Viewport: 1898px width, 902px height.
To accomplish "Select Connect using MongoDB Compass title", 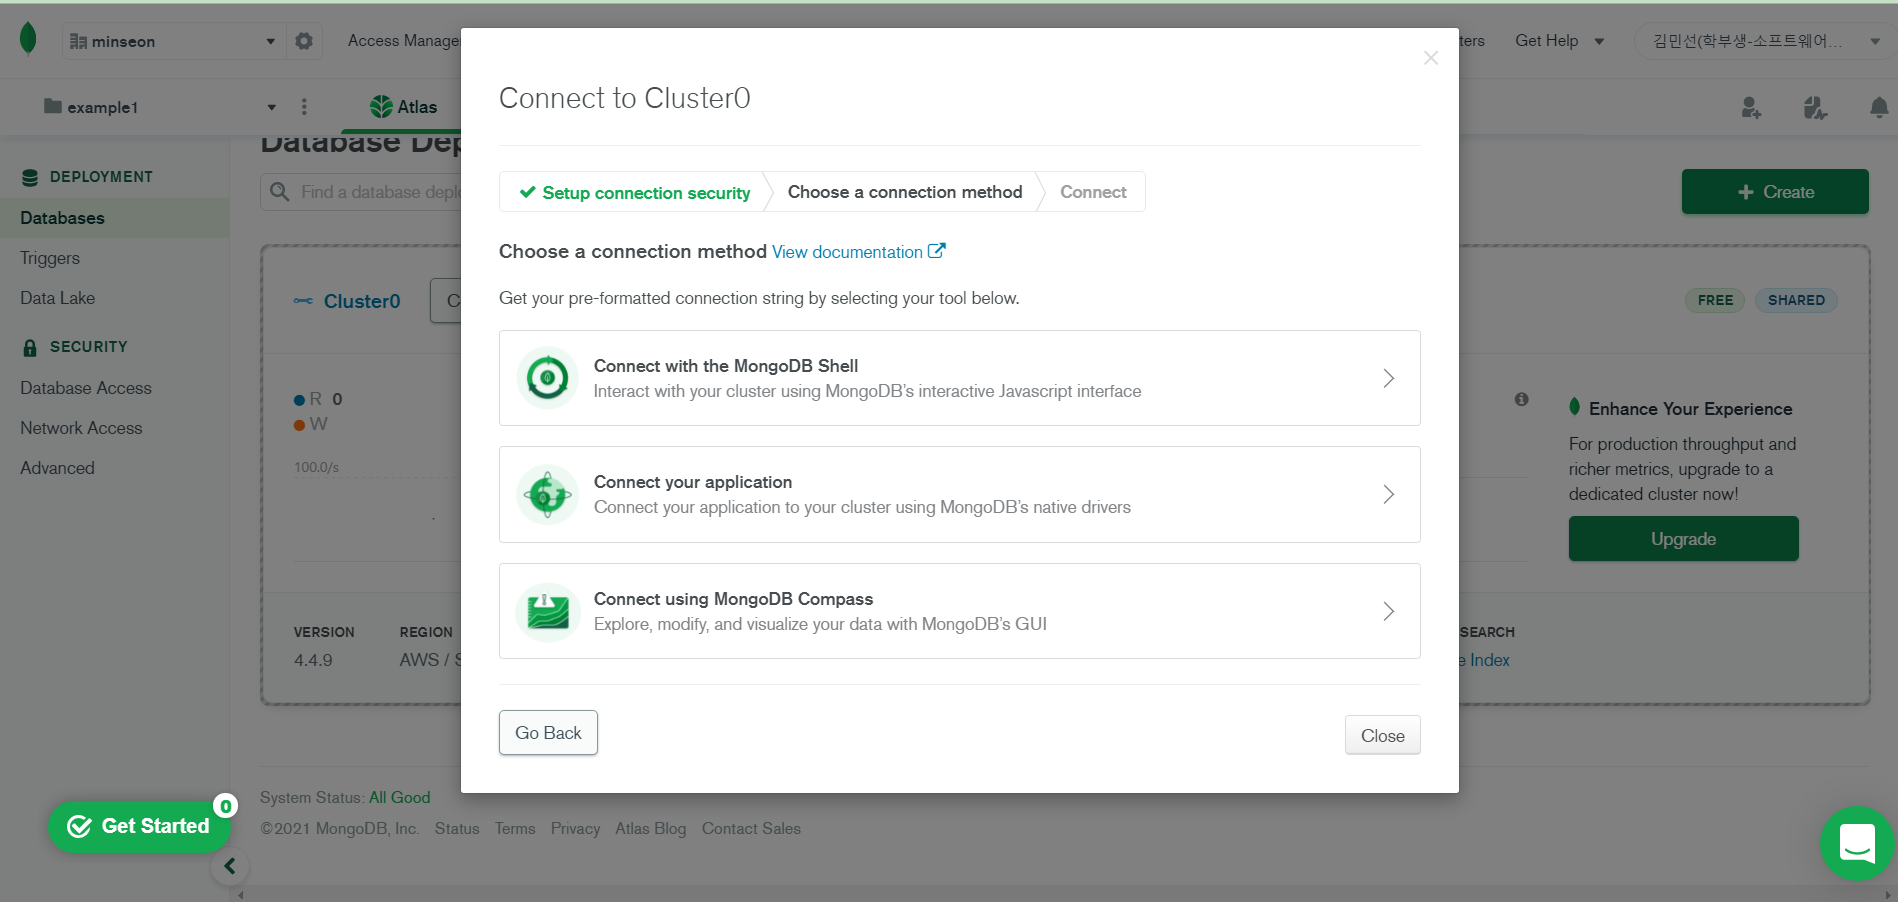I will point(733,599).
